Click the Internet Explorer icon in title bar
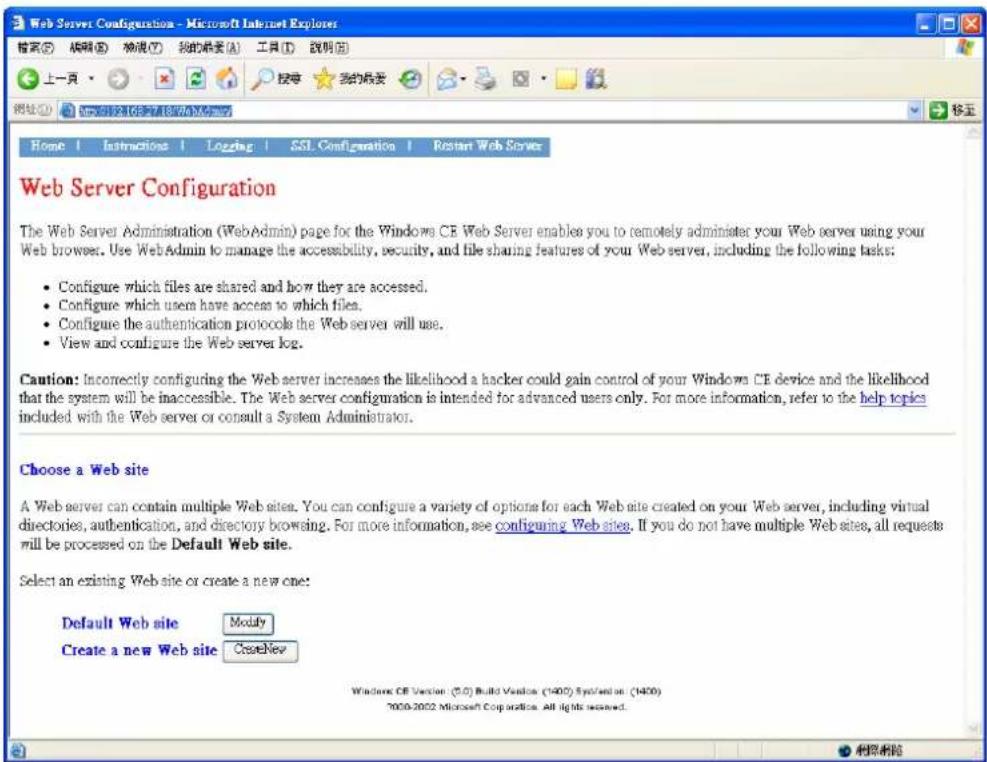The height and width of the screenshot is (762, 987). coord(18,23)
